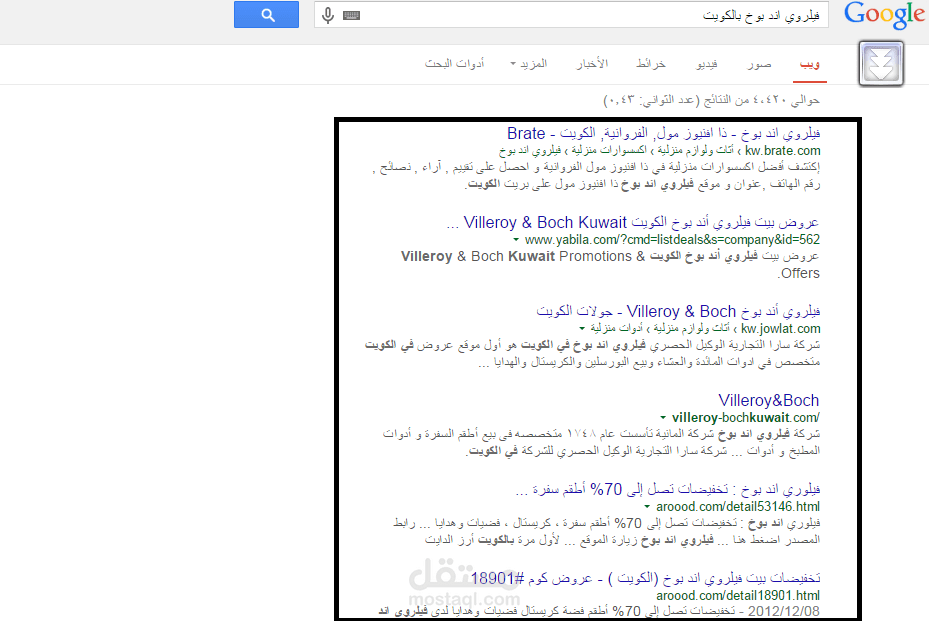The image size is (929, 621).
Task: Switch to the فيديو (Videos) tab
Action: point(706,63)
